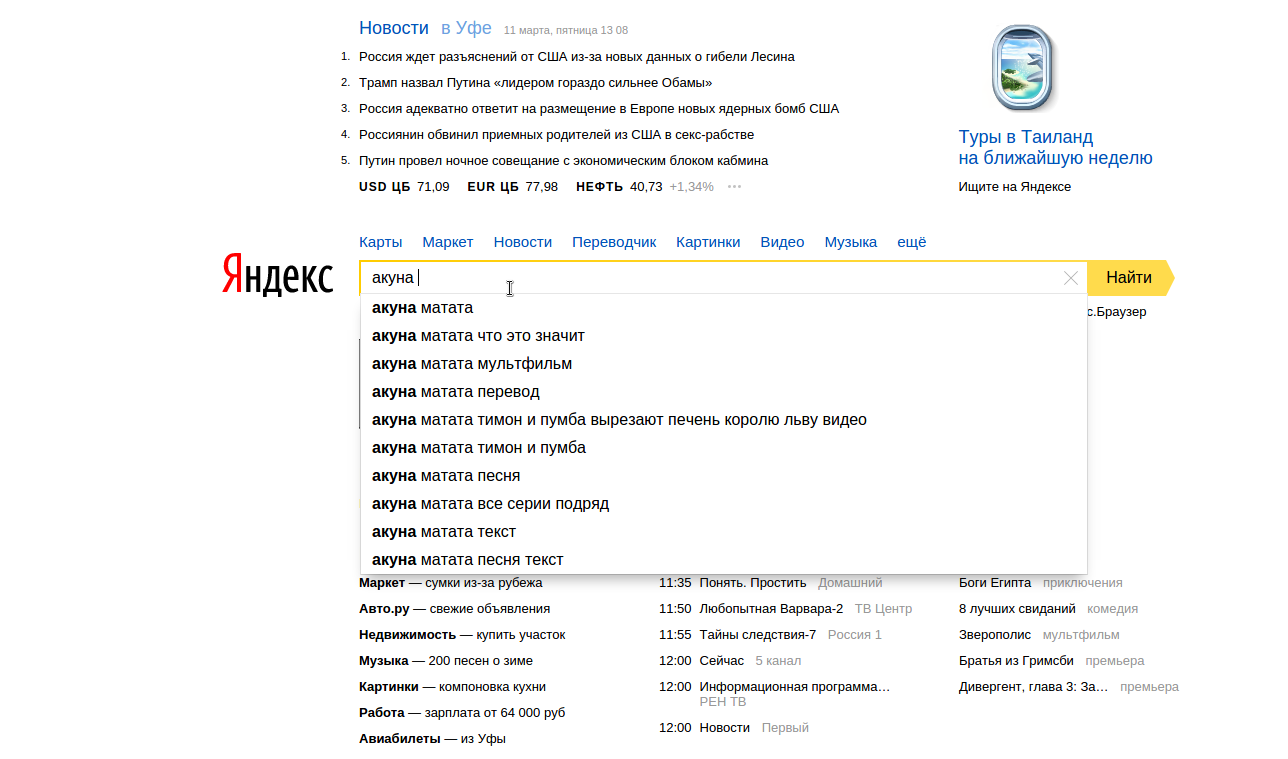Open TV listing 'Сейчас' on 5 канал
Screen dimensions: 1288x759
click(722, 661)
